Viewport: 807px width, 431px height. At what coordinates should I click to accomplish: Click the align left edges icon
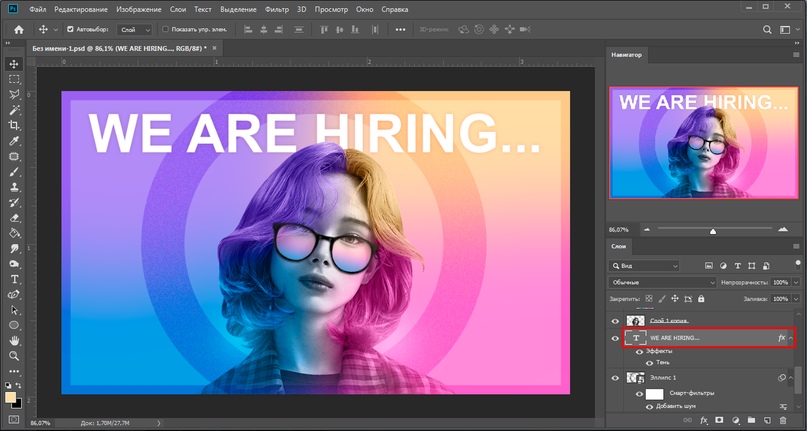[248, 29]
